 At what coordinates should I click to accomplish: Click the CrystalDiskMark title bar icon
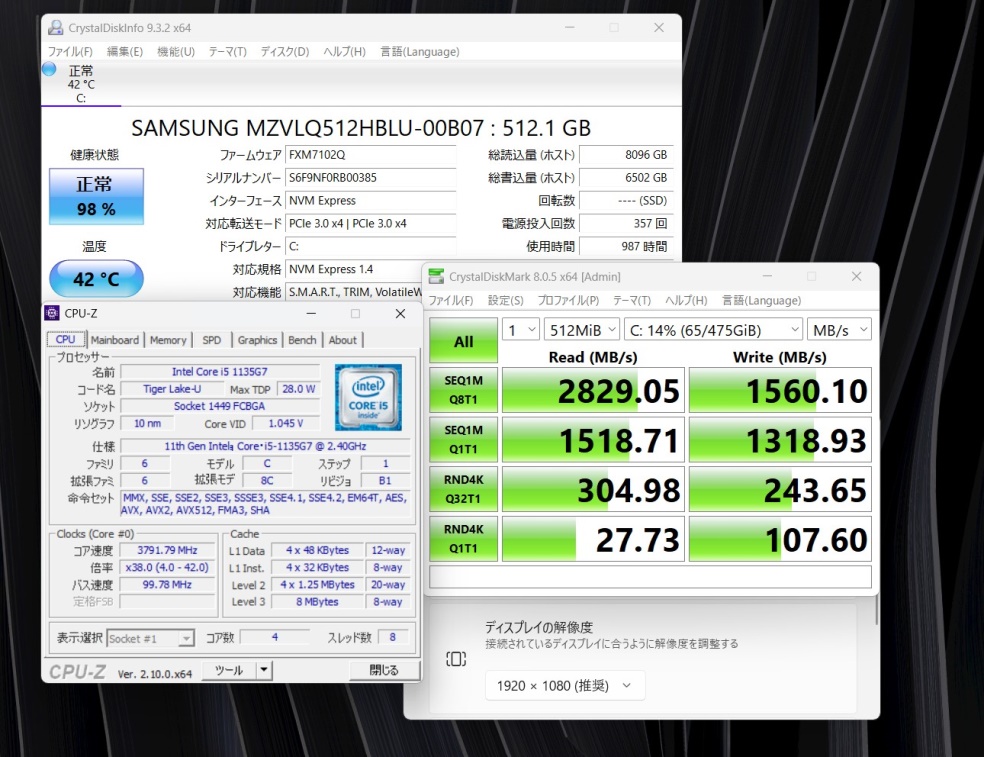tap(436, 276)
